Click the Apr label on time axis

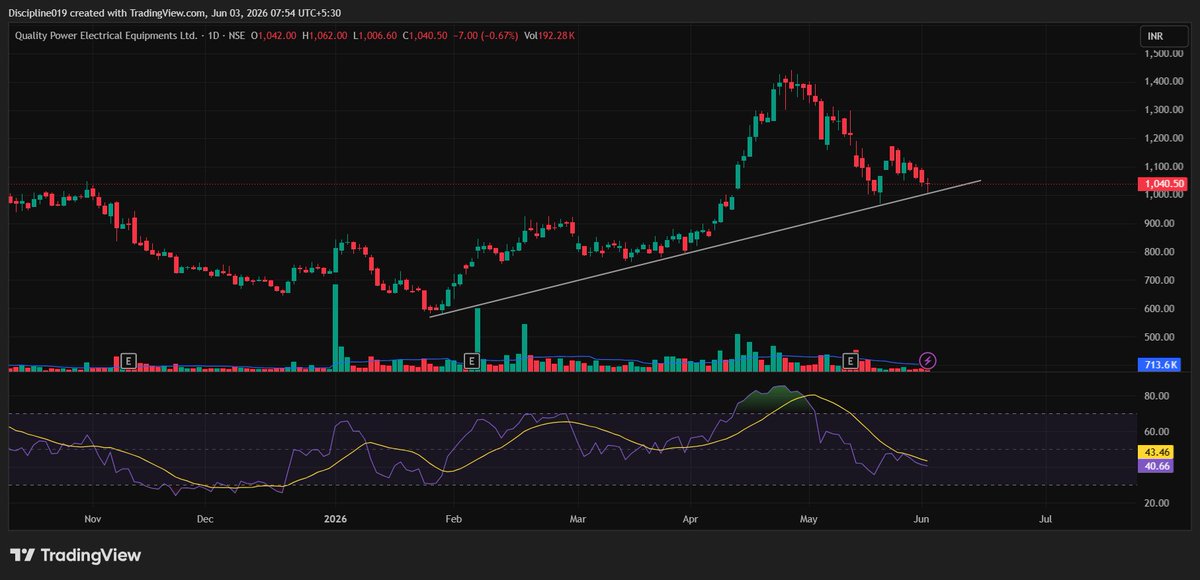click(x=692, y=520)
